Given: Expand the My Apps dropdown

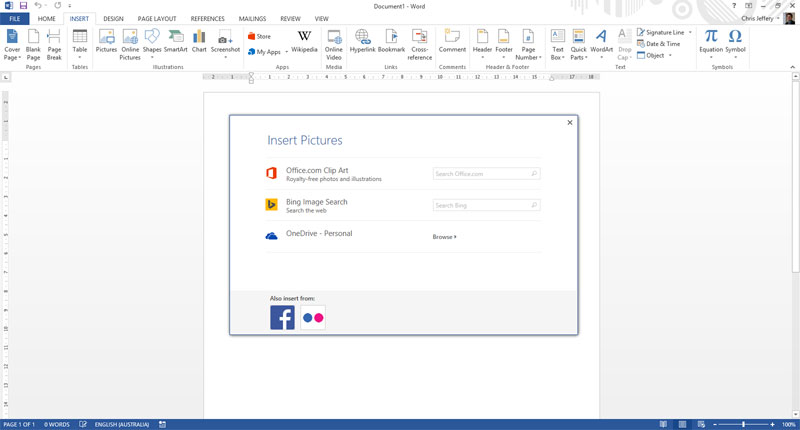Looking at the screenshot, I should [x=287, y=52].
